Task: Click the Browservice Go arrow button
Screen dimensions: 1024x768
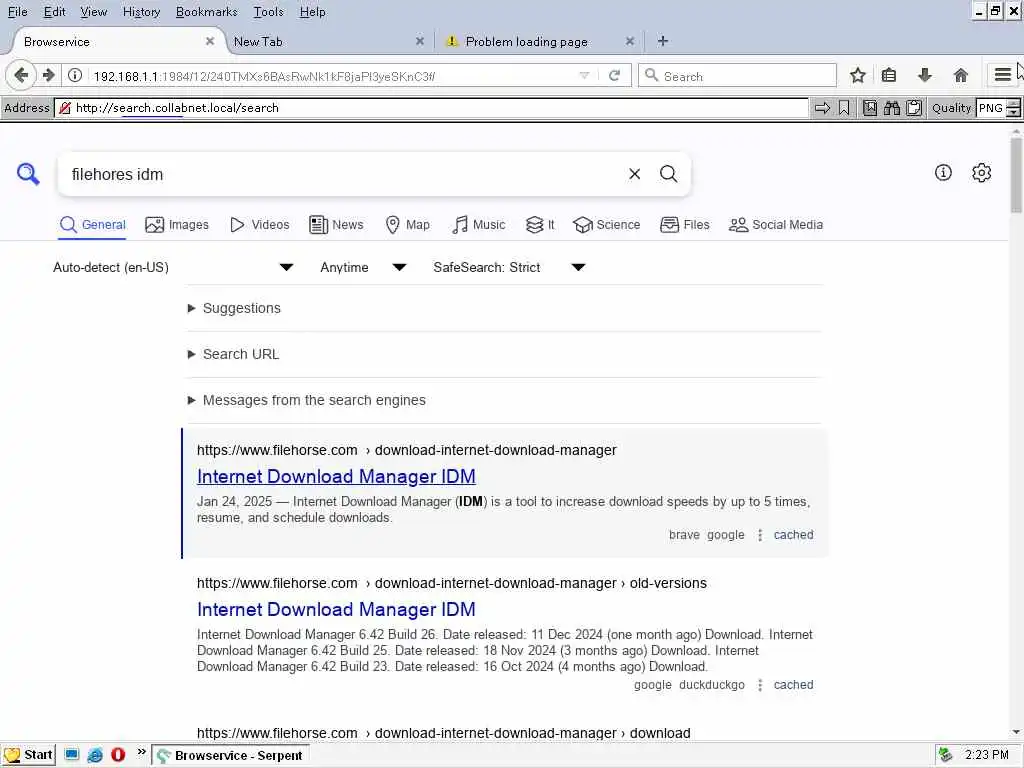Action: [822, 108]
